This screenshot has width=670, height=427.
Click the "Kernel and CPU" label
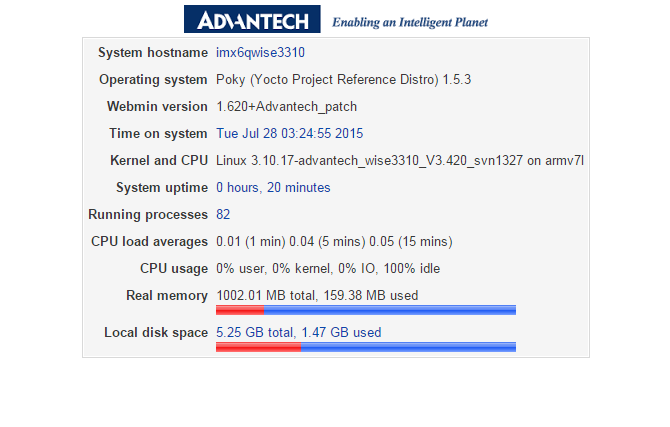[x=158, y=160]
